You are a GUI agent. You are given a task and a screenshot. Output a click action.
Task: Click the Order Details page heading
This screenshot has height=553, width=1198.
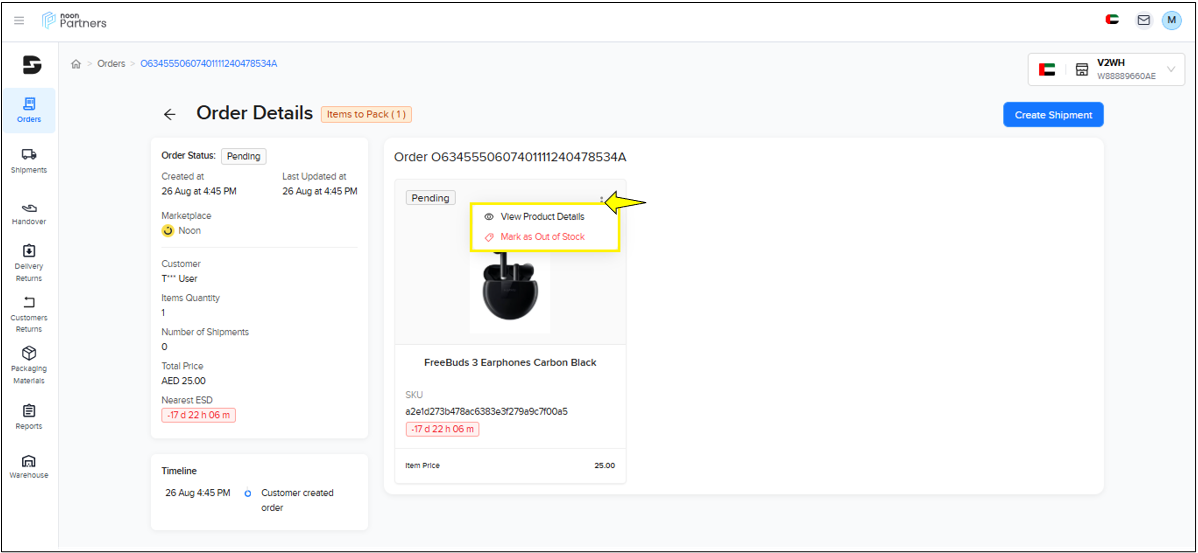point(254,113)
